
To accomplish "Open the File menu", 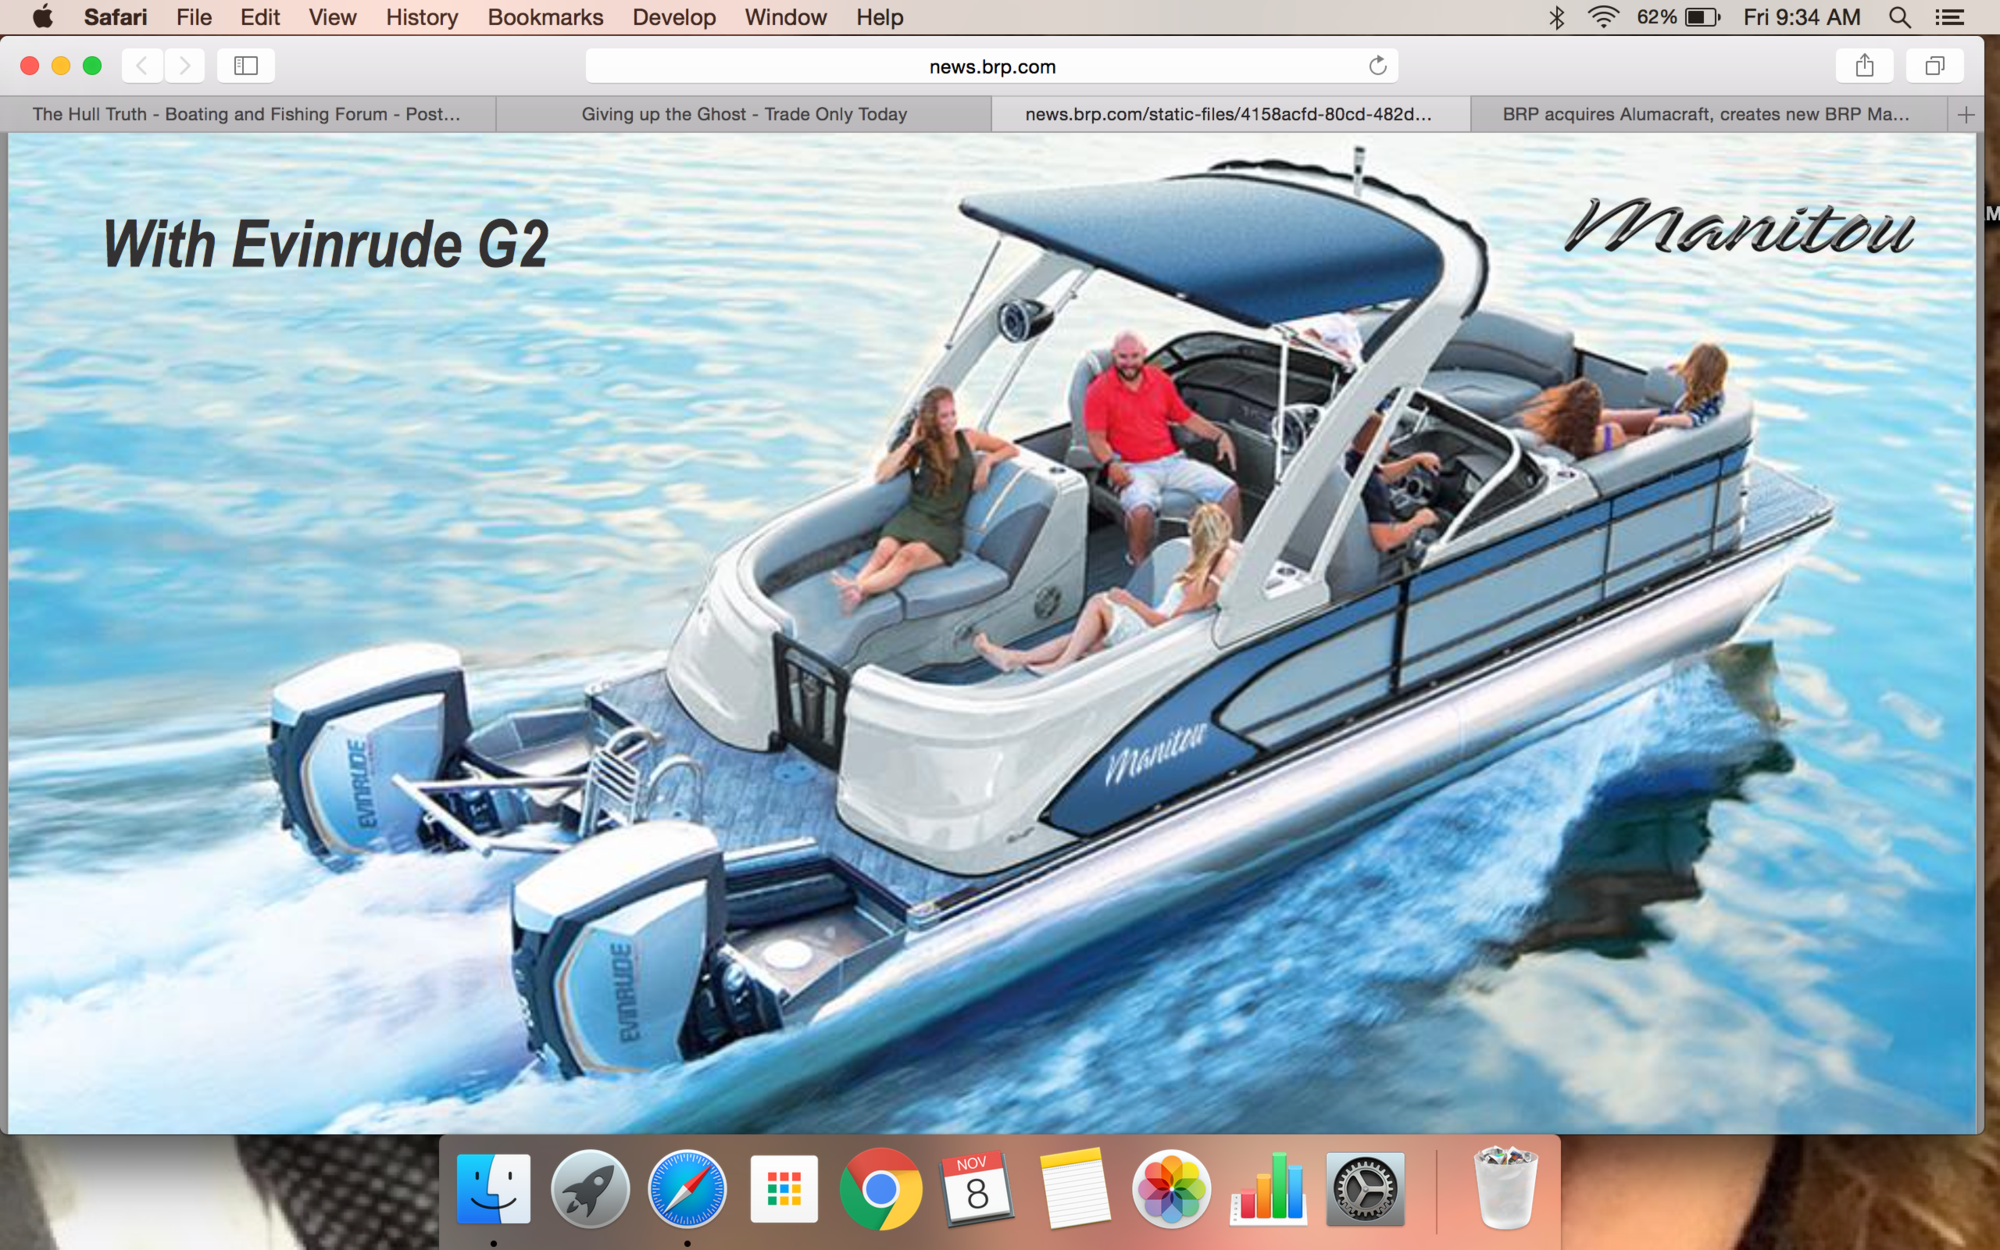I will (194, 17).
